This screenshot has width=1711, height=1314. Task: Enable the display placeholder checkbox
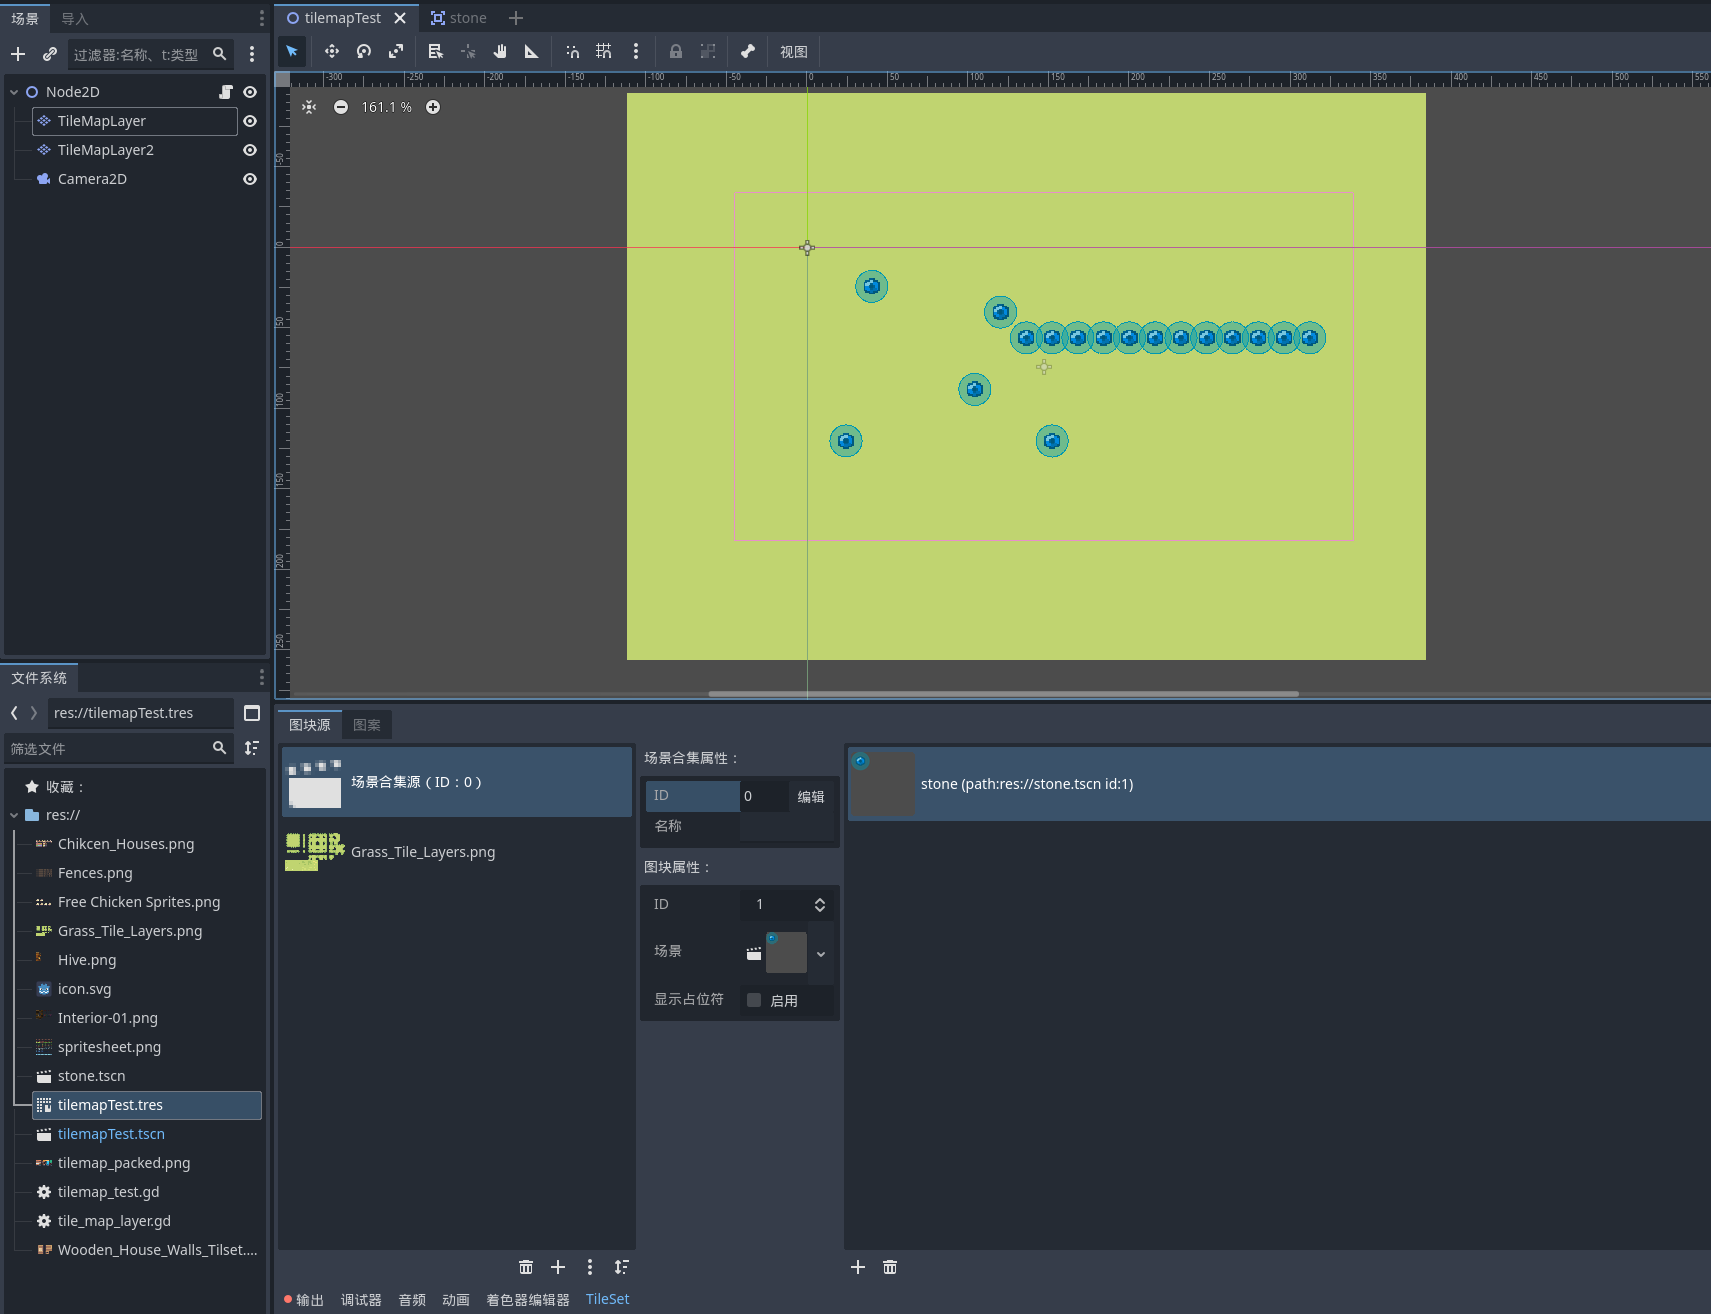coord(754,1000)
